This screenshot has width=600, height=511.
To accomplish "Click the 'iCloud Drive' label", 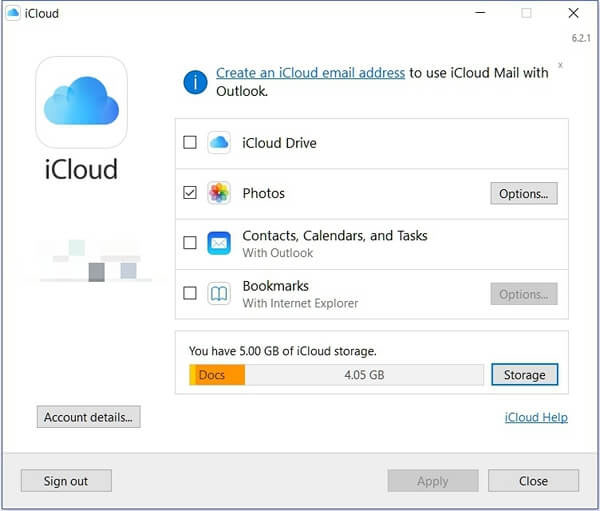I will 279,143.
